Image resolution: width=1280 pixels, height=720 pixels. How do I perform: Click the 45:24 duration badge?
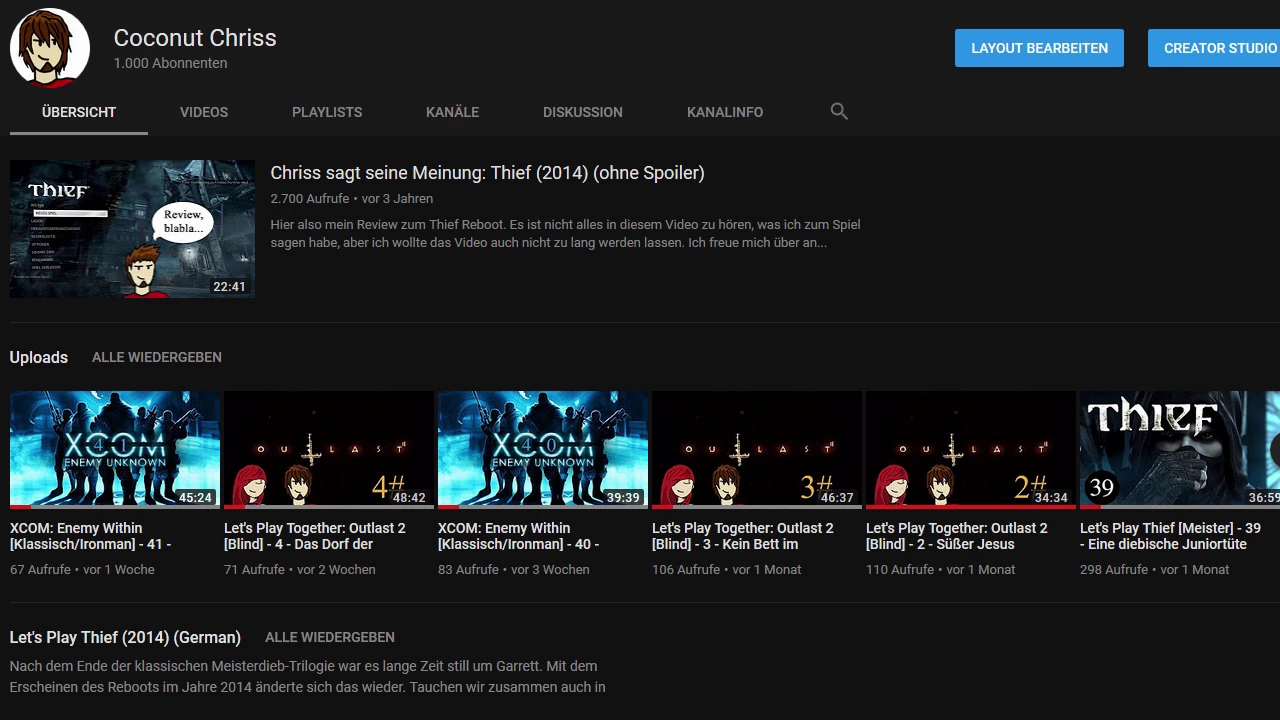coord(196,497)
